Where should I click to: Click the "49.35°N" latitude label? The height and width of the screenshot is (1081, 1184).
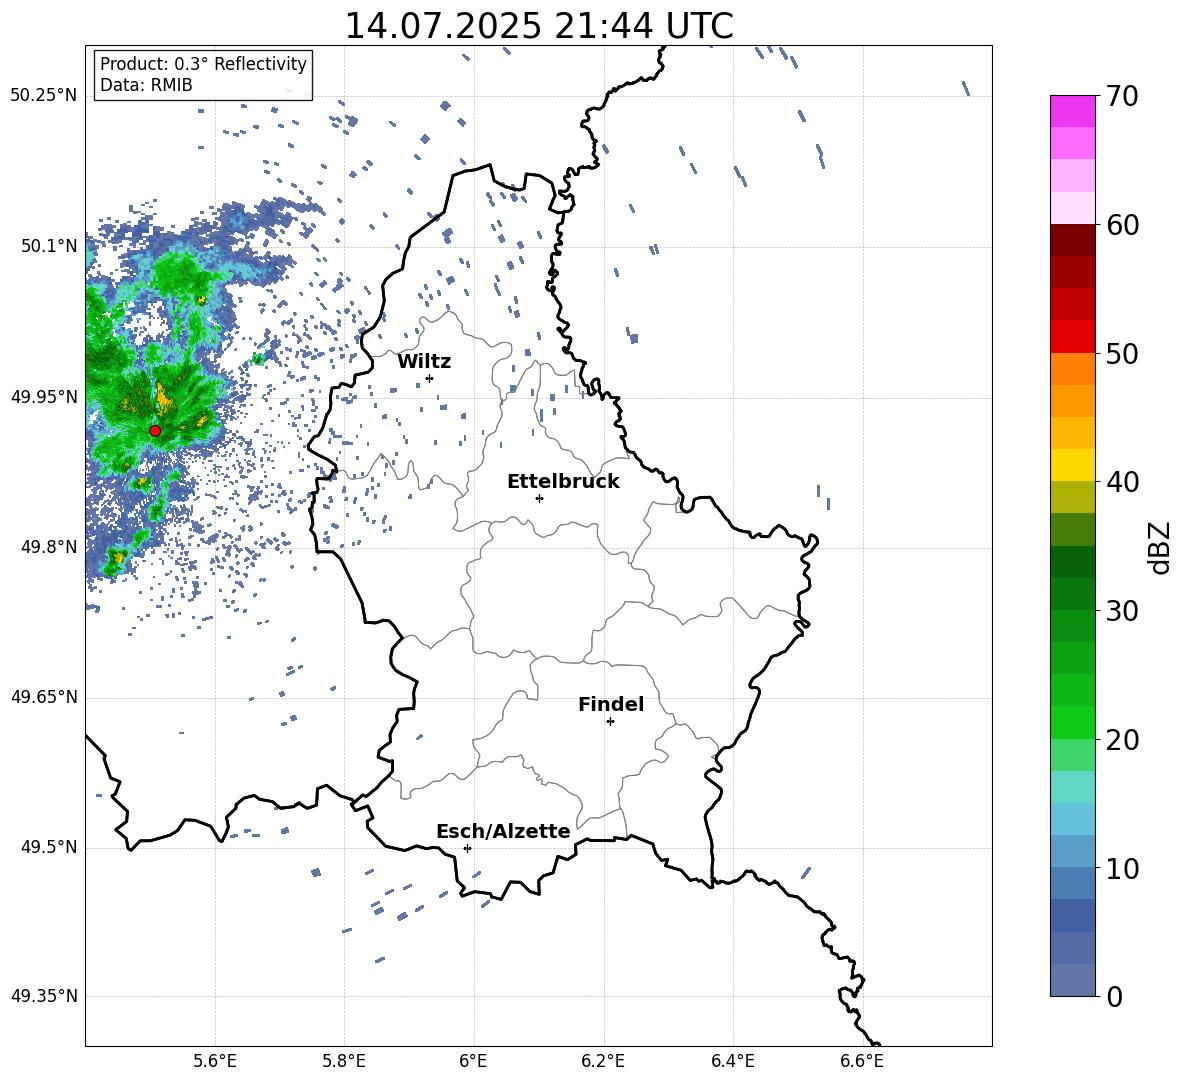(x=44, y=996)
